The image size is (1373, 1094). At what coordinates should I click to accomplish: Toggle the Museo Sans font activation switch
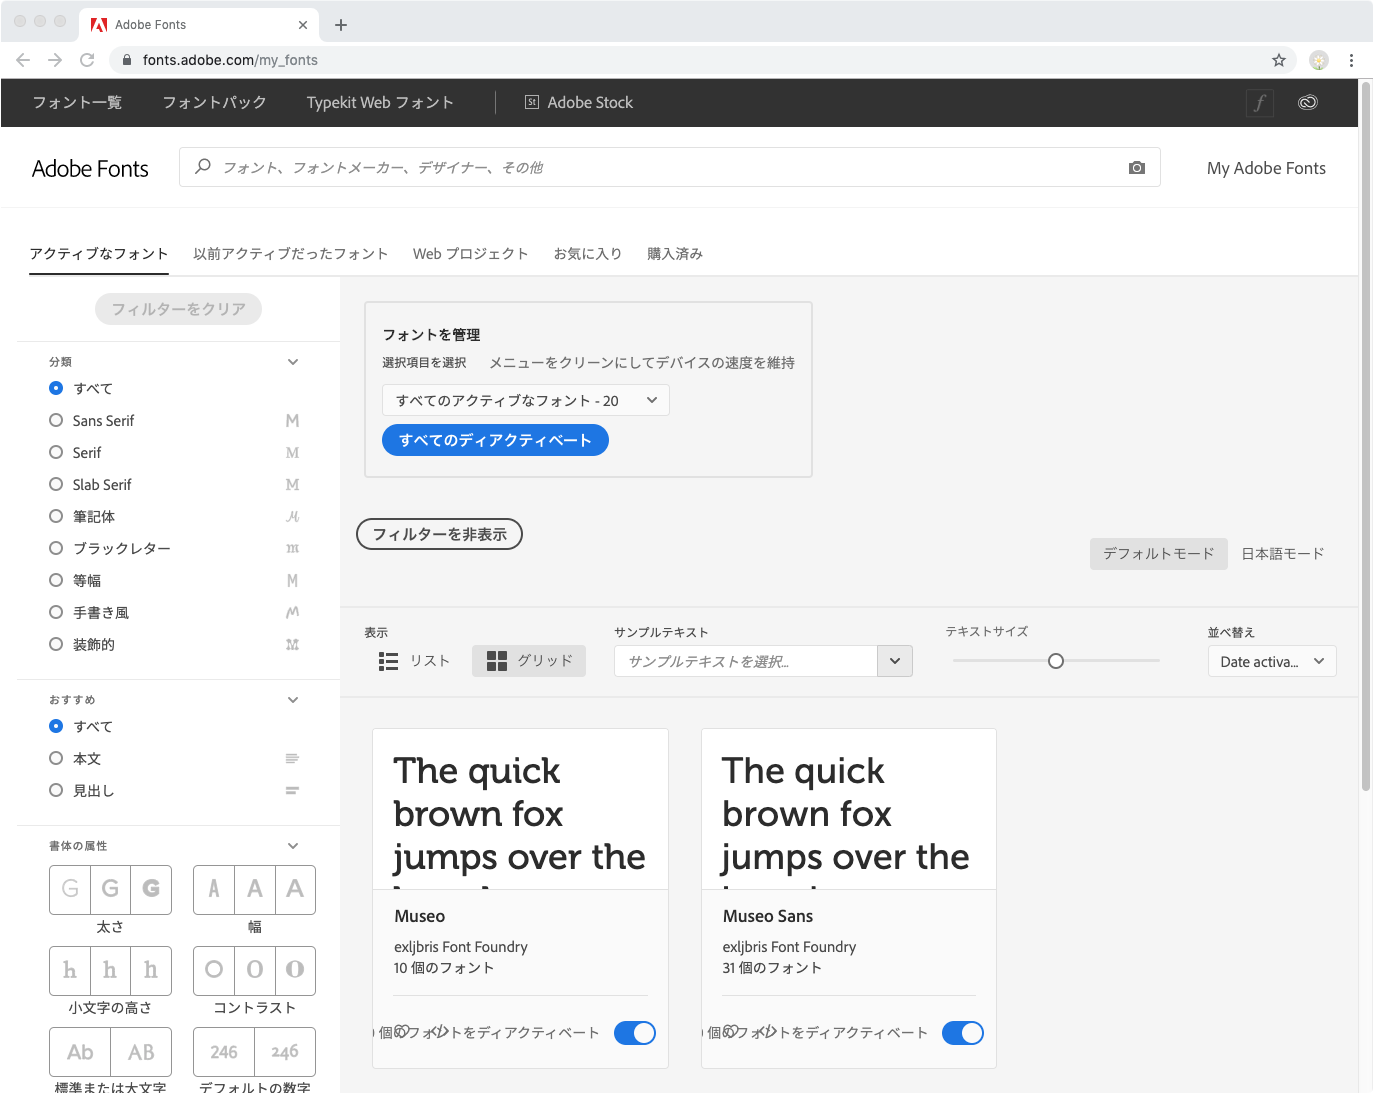[963, 1033]
